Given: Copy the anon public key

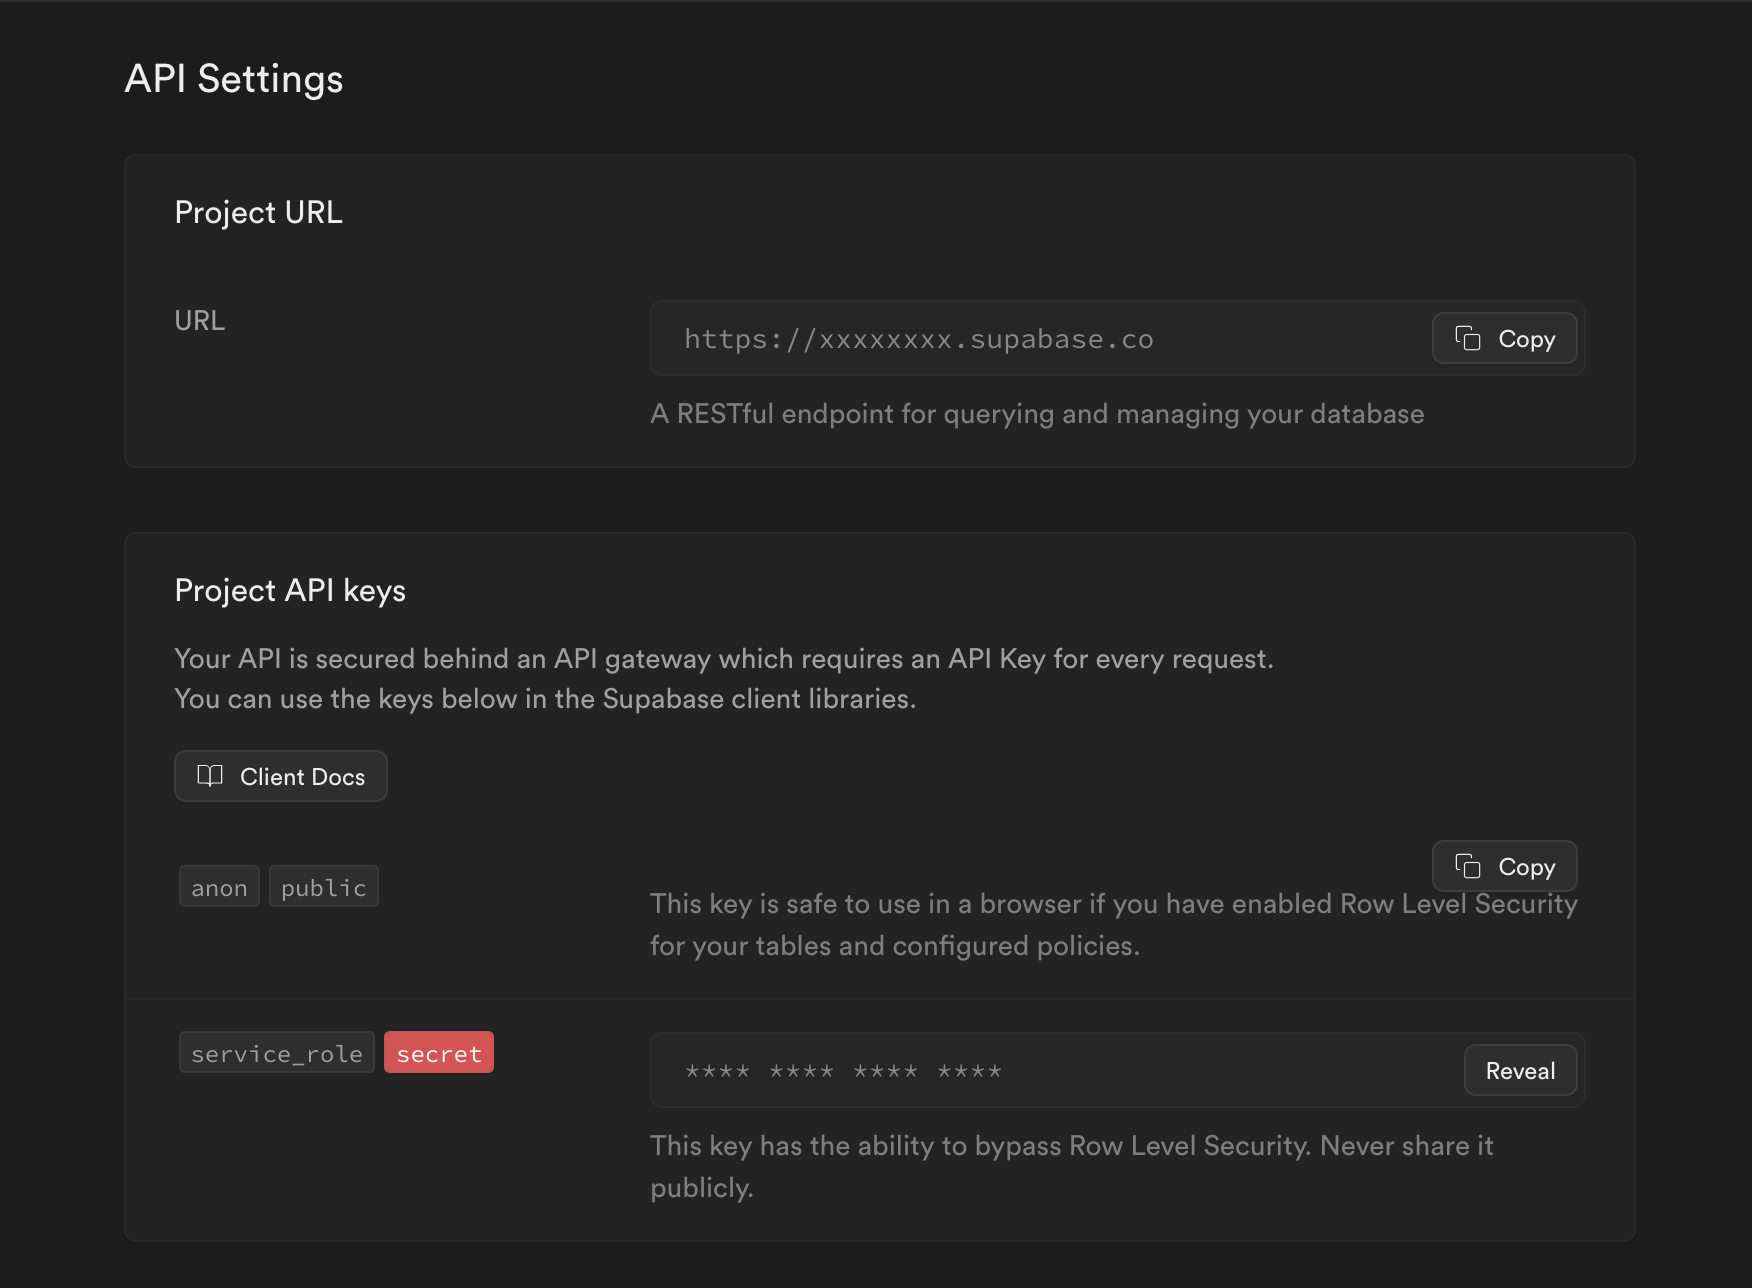Looking at the screenshot, I should (1504, 867).
